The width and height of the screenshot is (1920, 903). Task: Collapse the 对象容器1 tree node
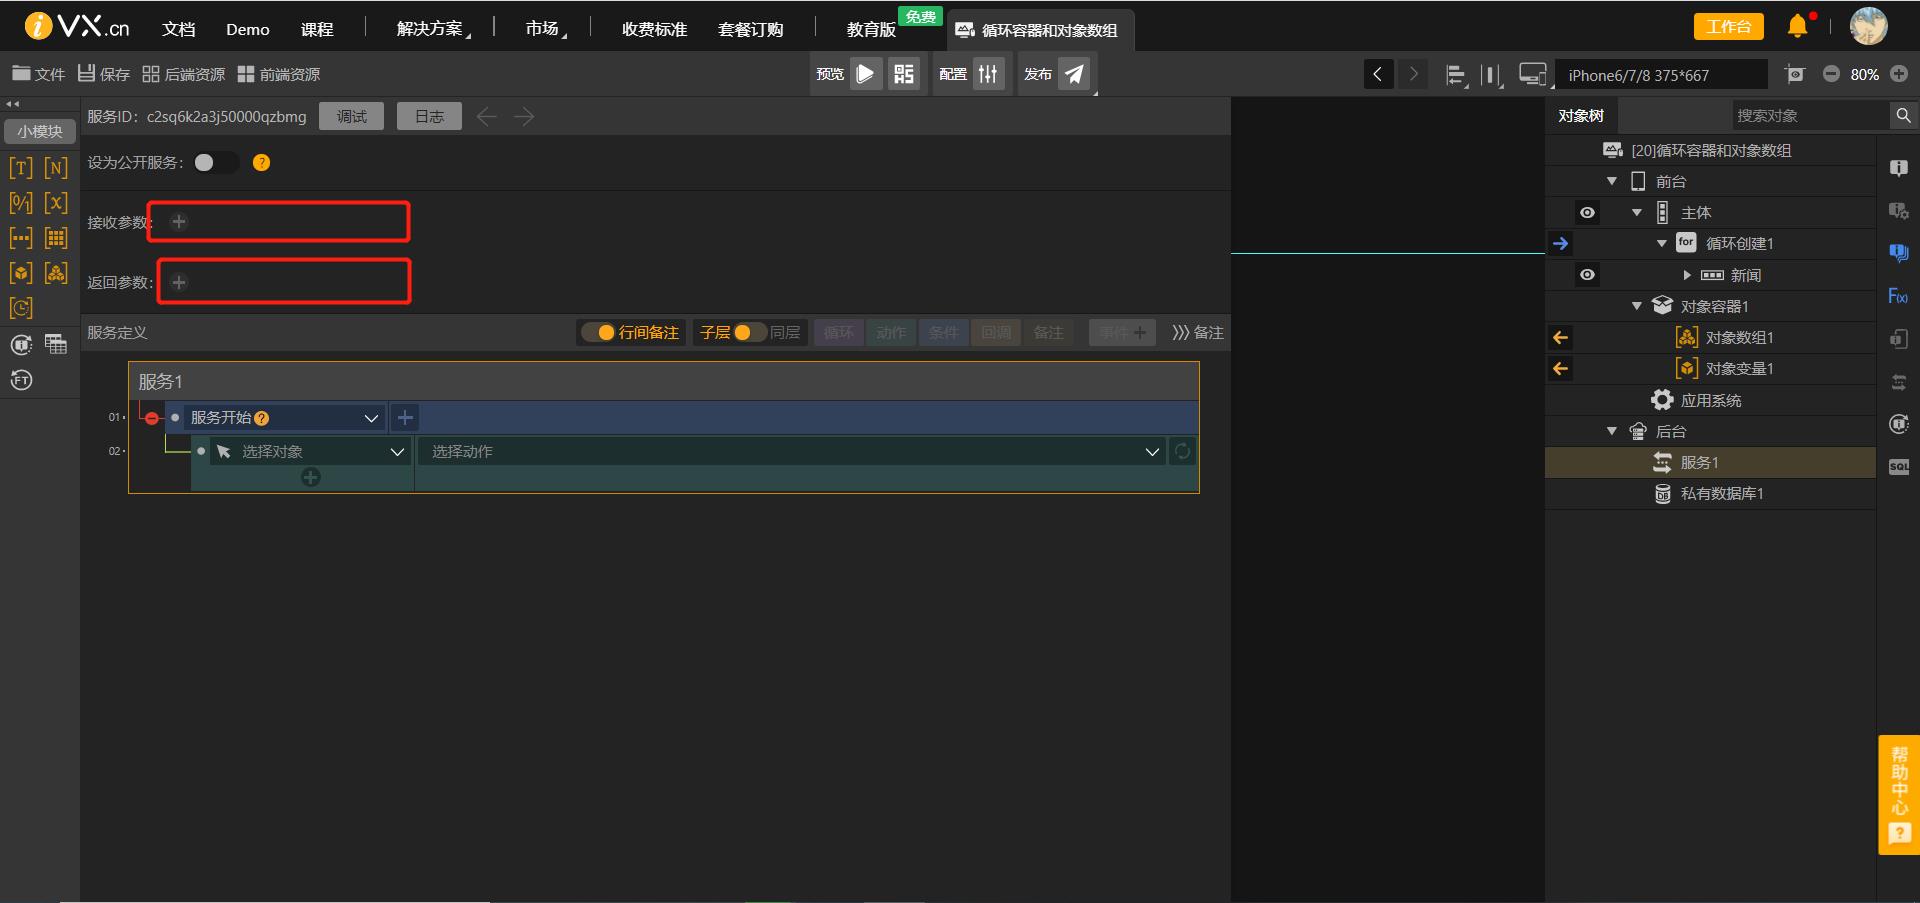tap(1637, 306)
